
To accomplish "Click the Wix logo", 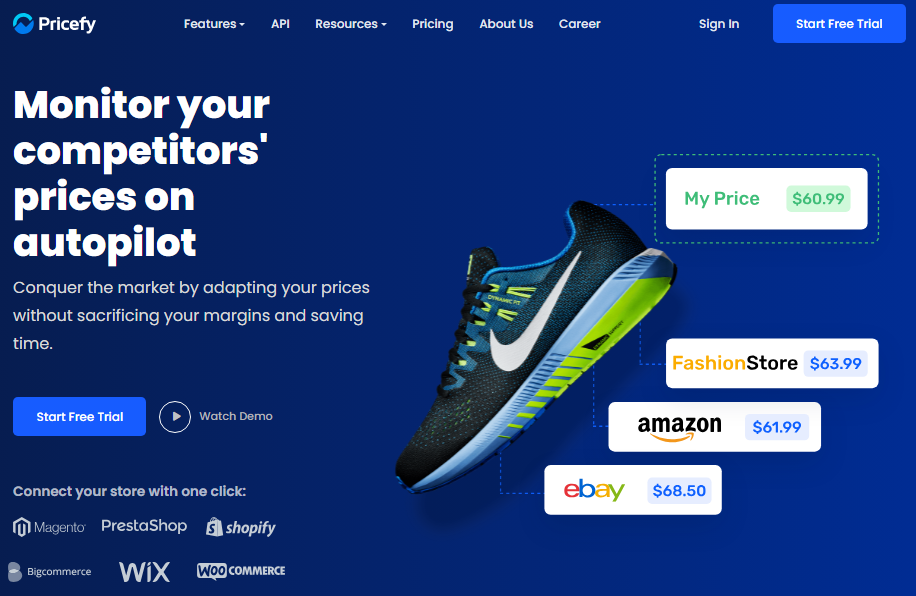I will click(x=144, y=571).
